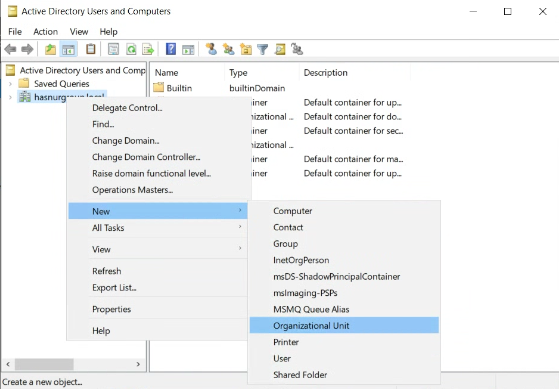
Task: Click the Find Objects toolbar icon
Action: point(280,49)
